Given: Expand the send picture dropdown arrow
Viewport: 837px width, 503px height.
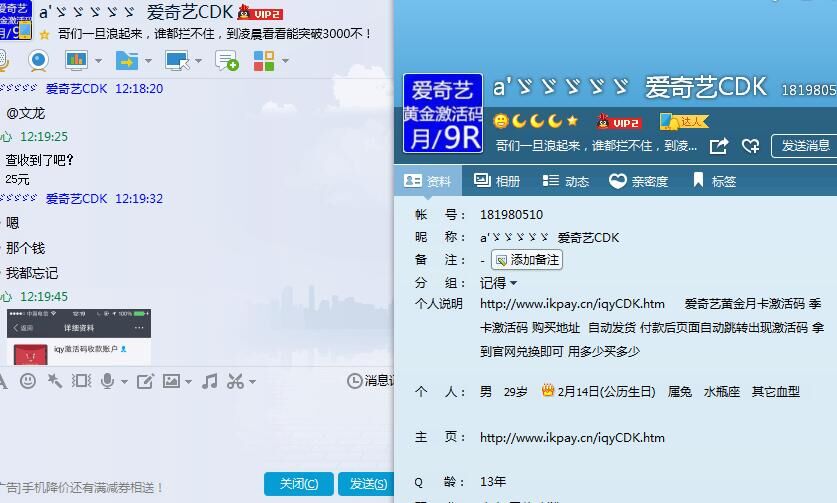Looking at the screenshot, I should tap(188, 382).
